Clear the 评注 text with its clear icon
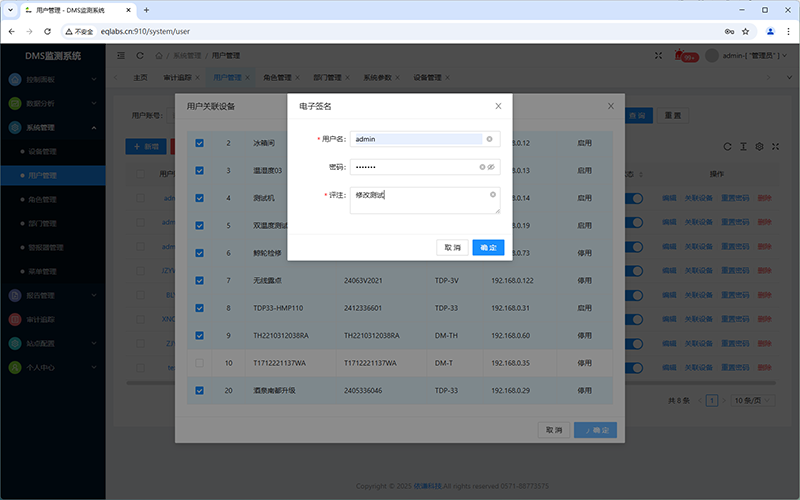This screenshot has width=800, height=500. point(492,194)
